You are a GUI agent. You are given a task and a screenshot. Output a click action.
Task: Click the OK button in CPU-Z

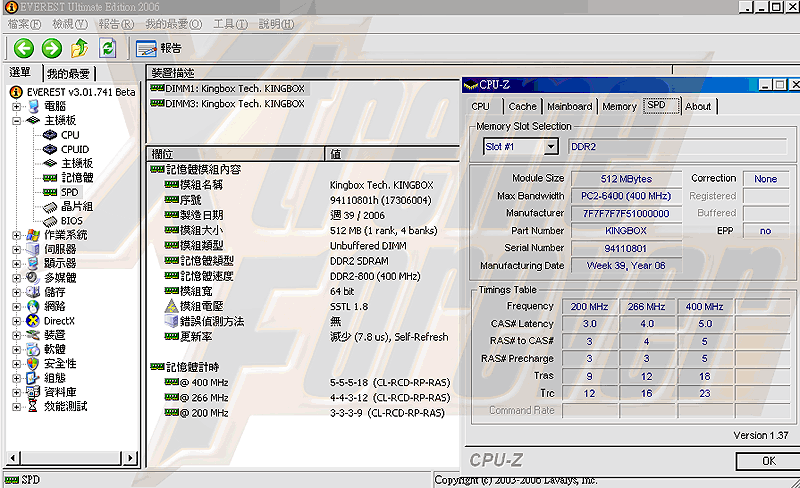point(768,461)
